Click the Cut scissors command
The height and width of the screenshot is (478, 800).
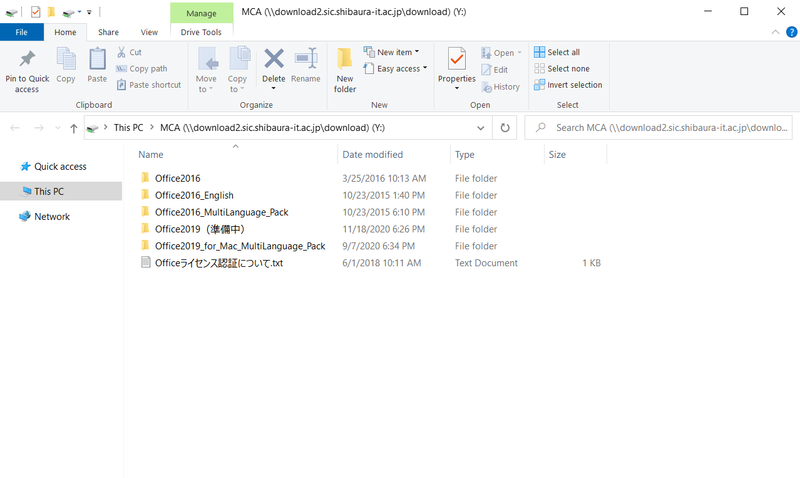coord(129,52)
